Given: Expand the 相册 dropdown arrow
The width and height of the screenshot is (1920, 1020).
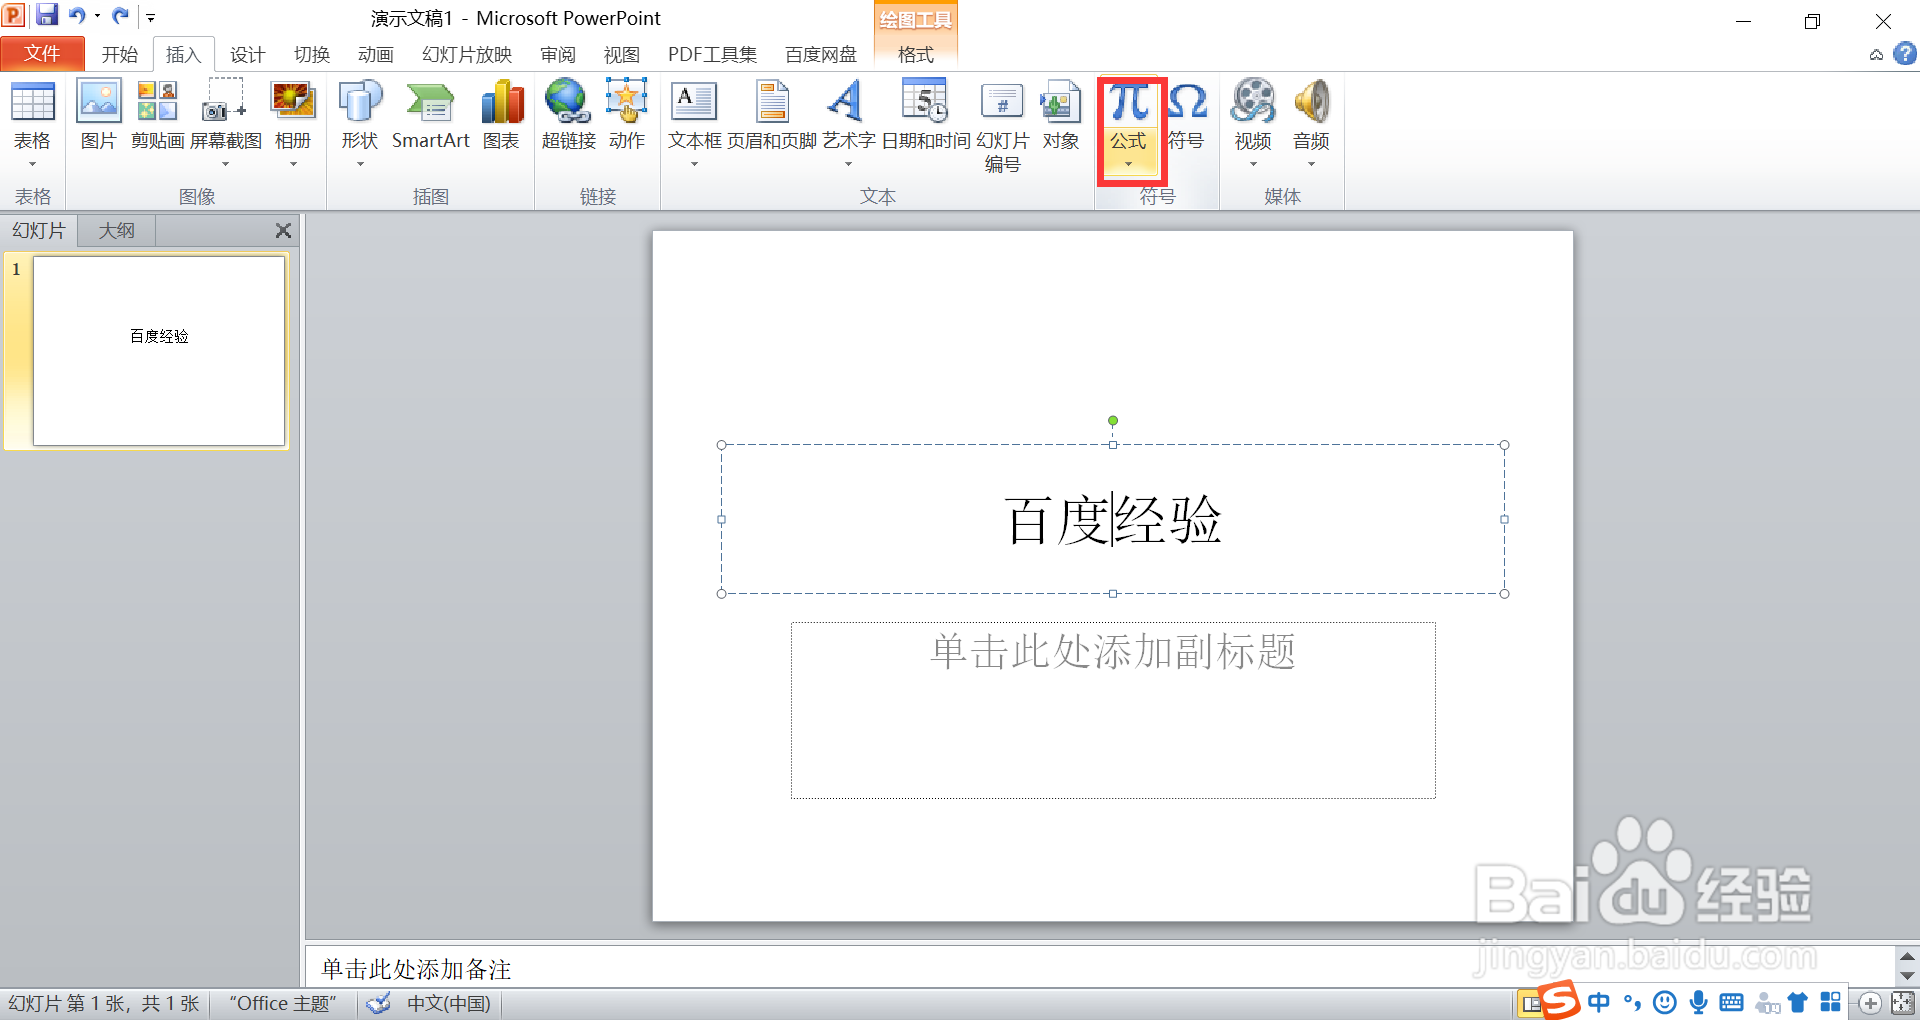Looking at the screenshot, I should tap(293, 164).
